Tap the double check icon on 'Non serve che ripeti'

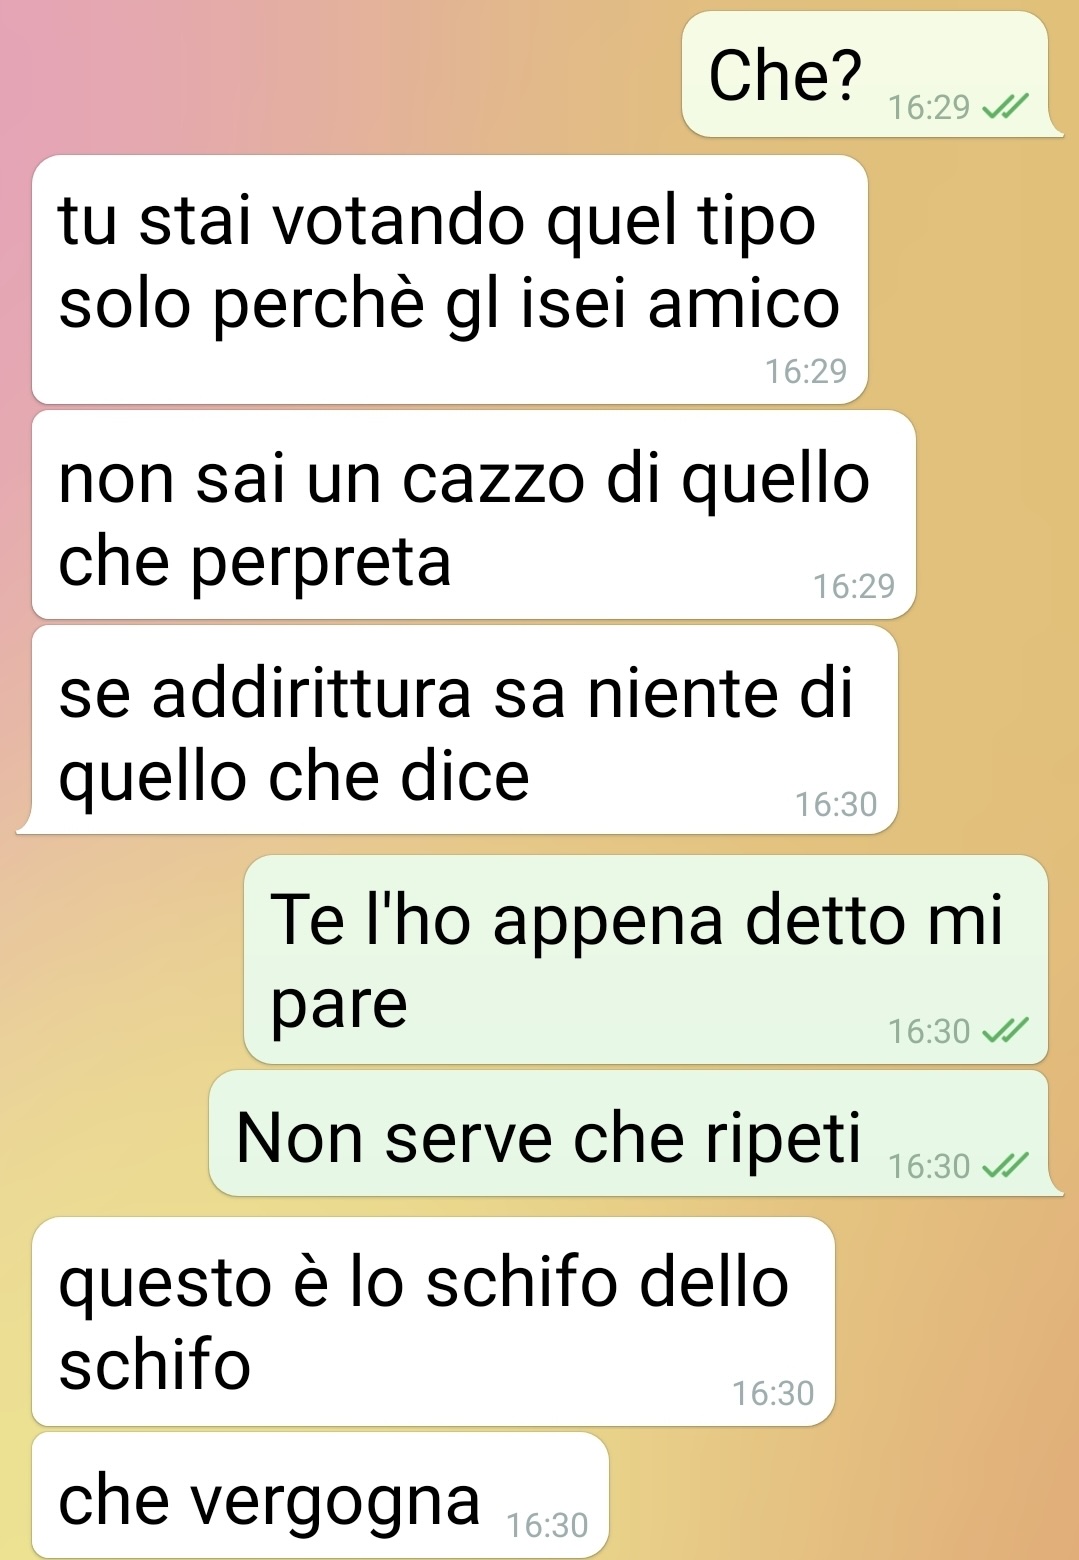pyautogui.click(x=1005, y=1166)
